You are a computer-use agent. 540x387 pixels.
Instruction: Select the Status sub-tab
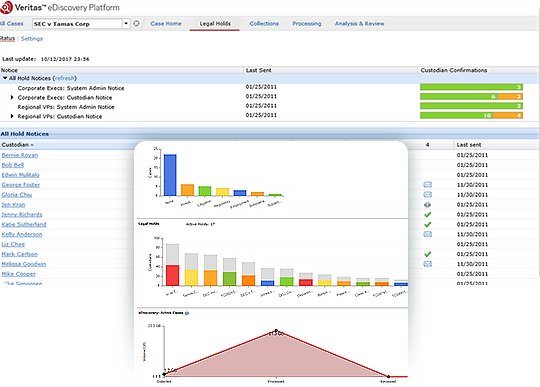point(7,39)
